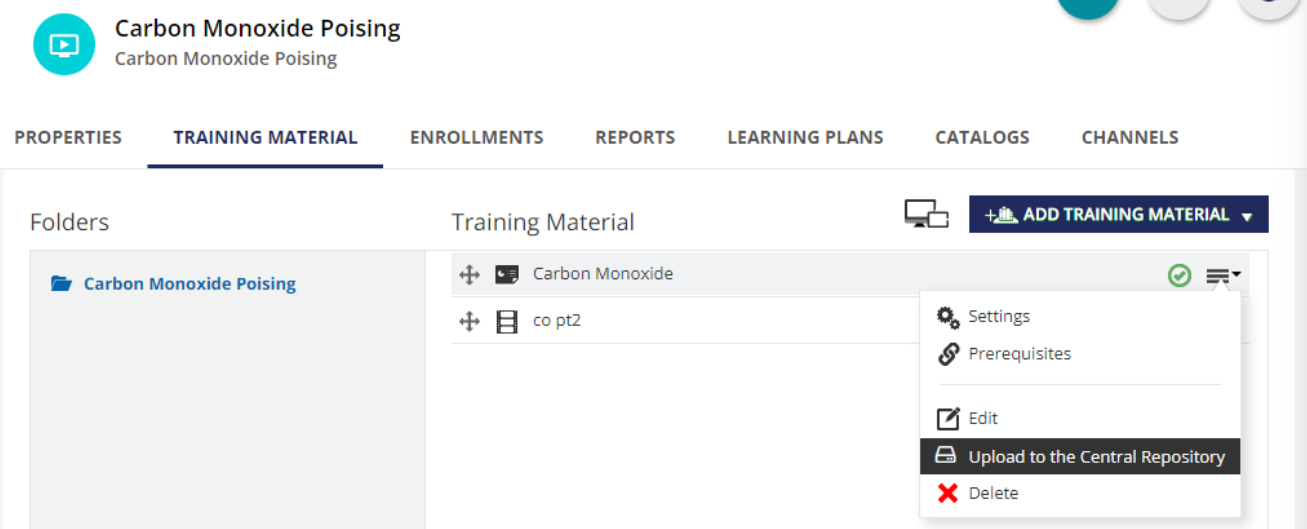
Task: Click the green published checkmark icon
Action: [1180, 275]
